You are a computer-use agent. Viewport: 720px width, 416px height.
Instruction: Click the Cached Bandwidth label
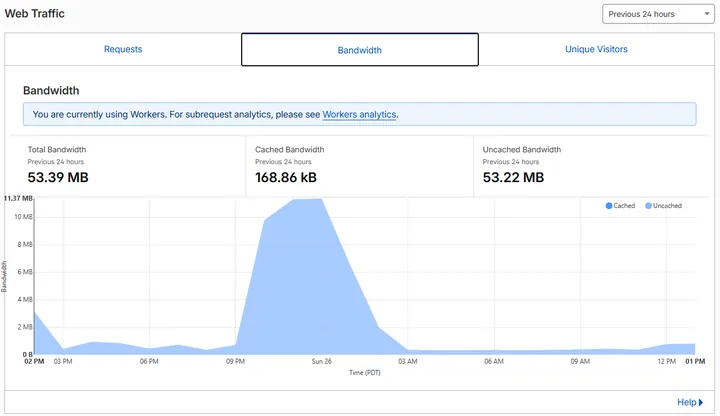289,149
